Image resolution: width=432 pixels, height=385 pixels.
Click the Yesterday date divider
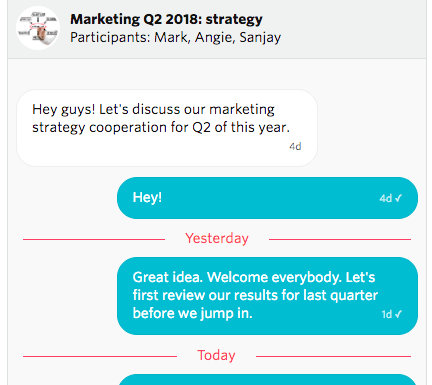(x=217, y=239)
